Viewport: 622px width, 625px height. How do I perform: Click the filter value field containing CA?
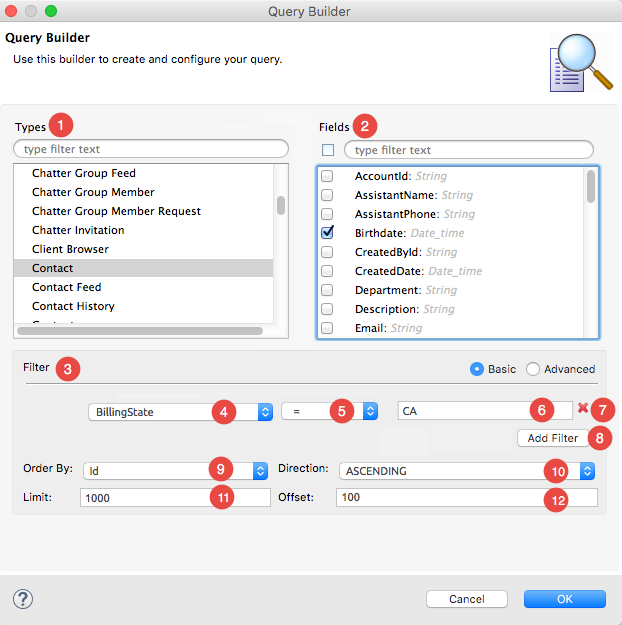tap(485, 411)
